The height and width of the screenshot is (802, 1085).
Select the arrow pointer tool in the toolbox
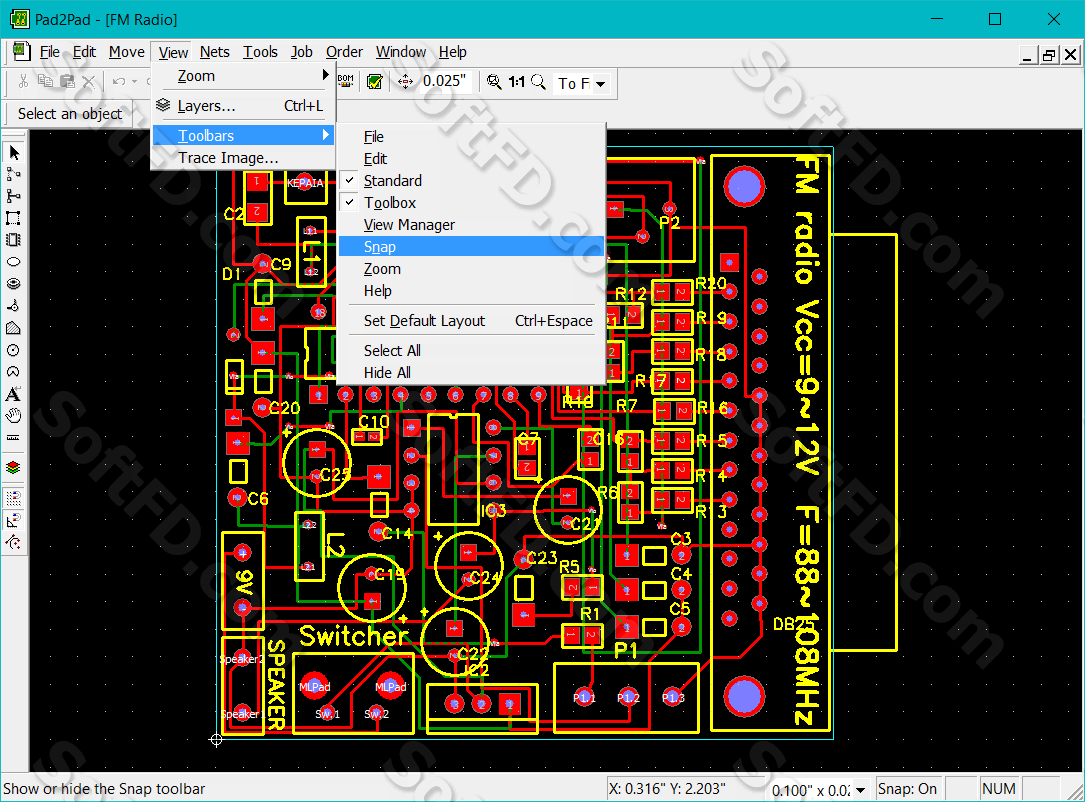(13, 152)
